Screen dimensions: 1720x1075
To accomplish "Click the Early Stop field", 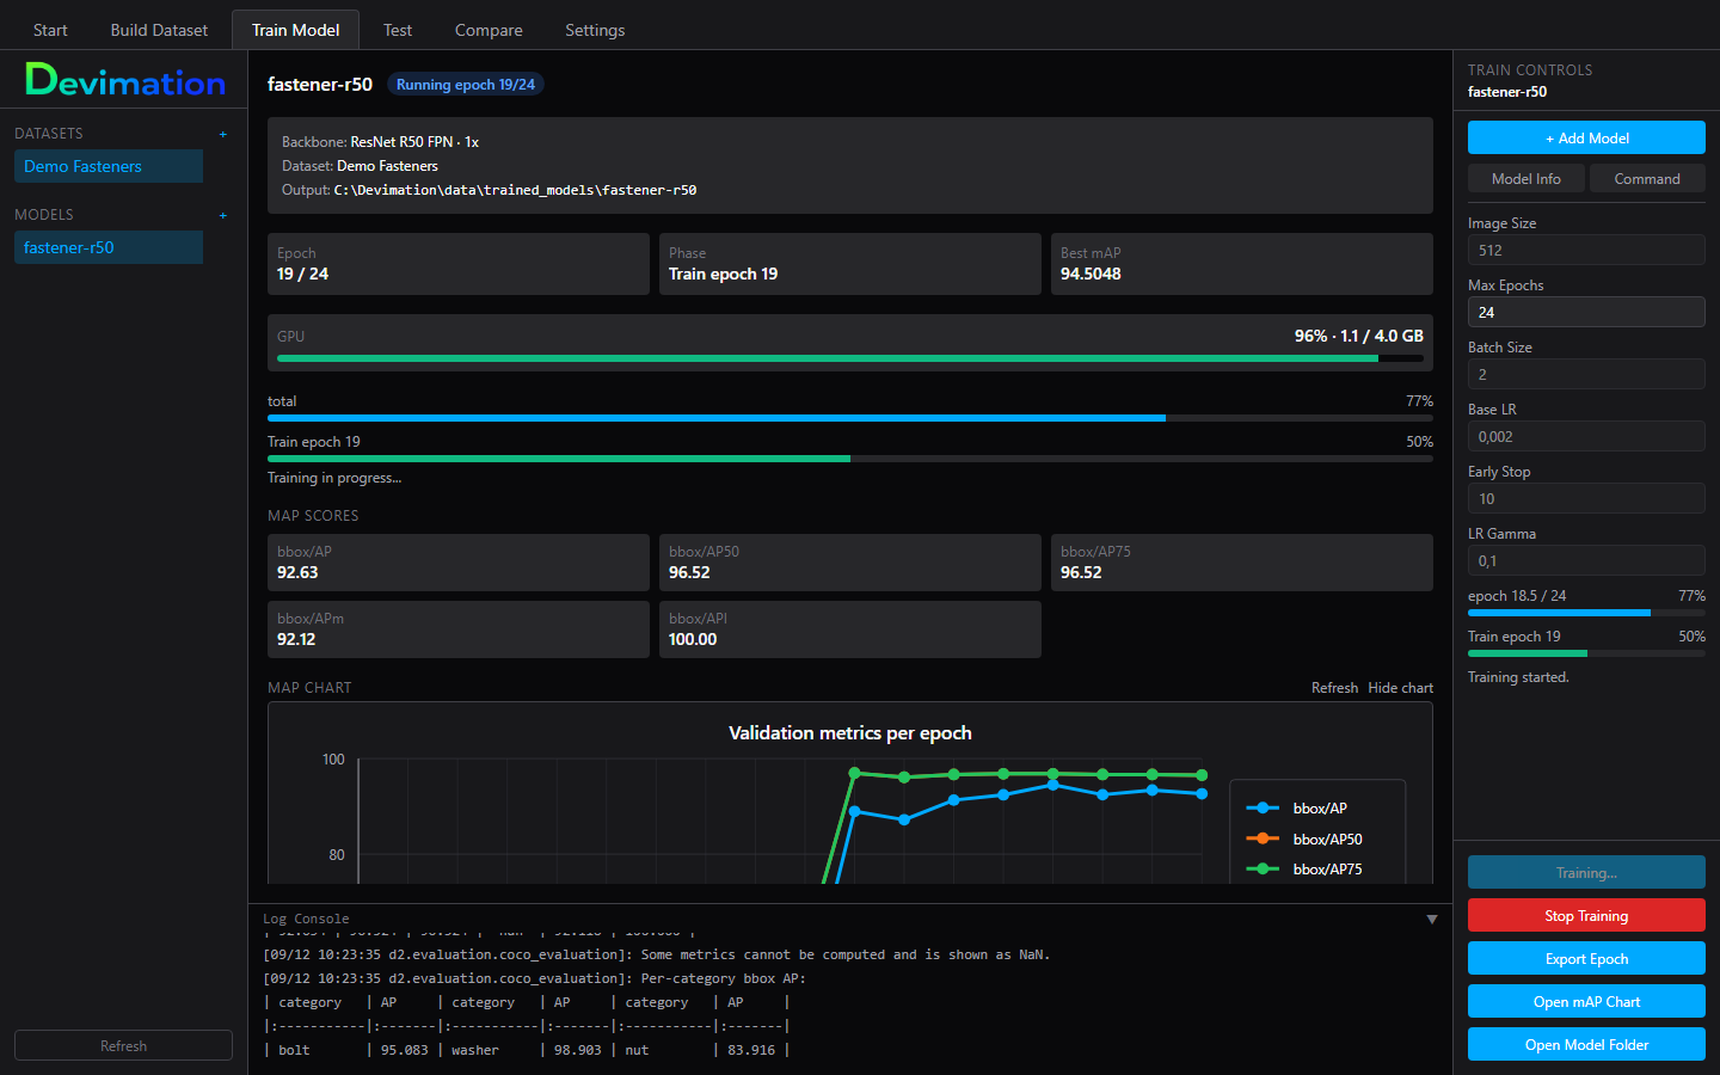I will 1586,498.
